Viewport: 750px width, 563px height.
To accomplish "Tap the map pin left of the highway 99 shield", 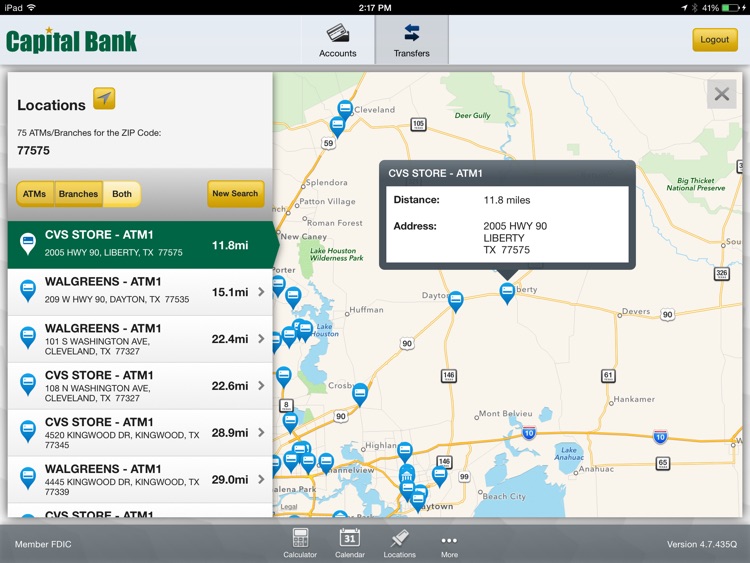I will (x=440, y=476).
